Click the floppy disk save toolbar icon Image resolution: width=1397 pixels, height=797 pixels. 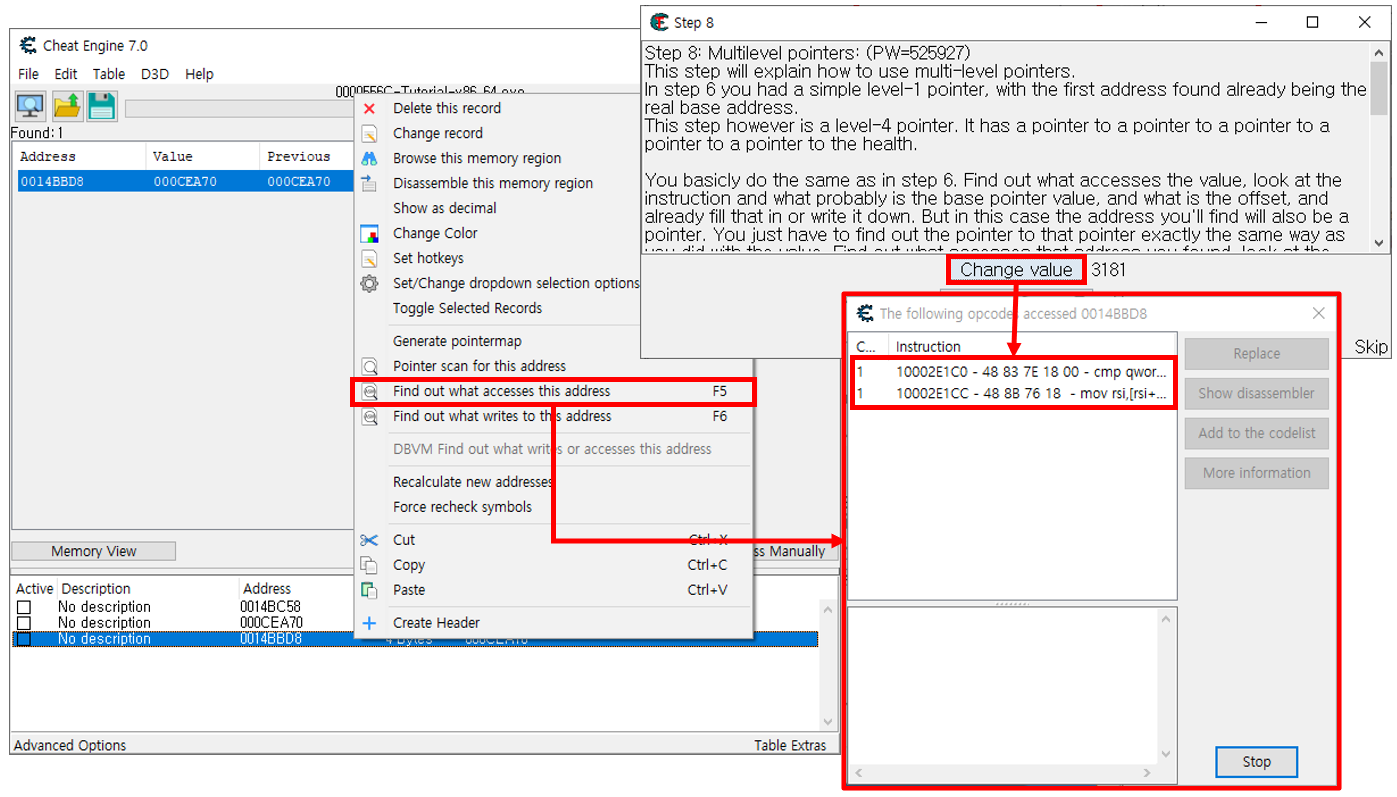pos(102,105)
